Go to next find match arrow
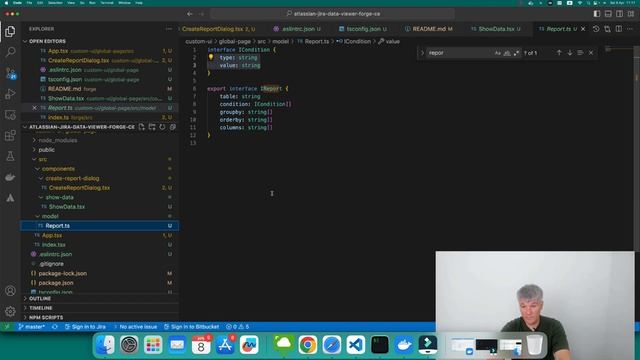This screenshot has height=360, width=640. 570,53
